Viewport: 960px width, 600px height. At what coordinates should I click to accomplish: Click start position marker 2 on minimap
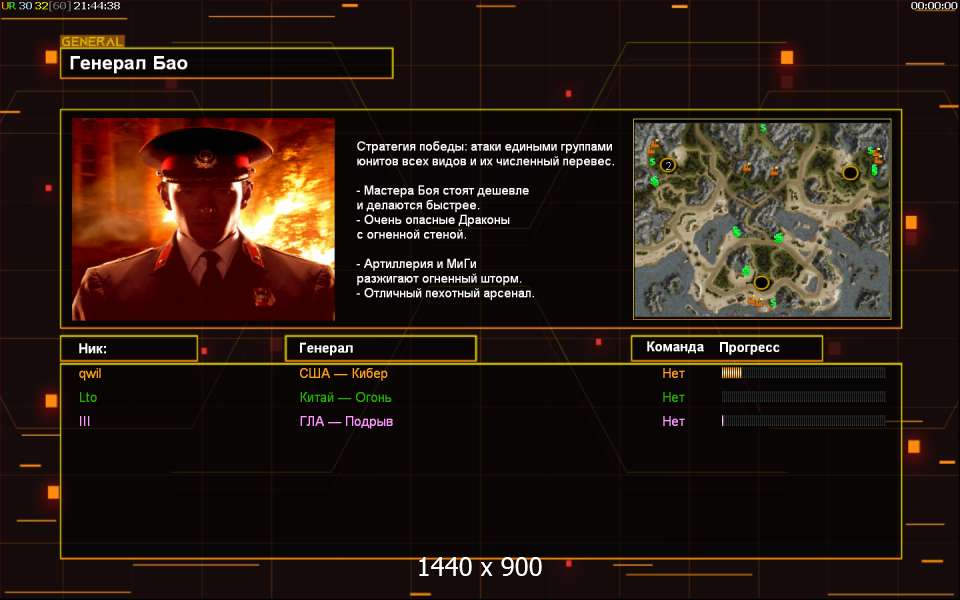tap(668, 165)
